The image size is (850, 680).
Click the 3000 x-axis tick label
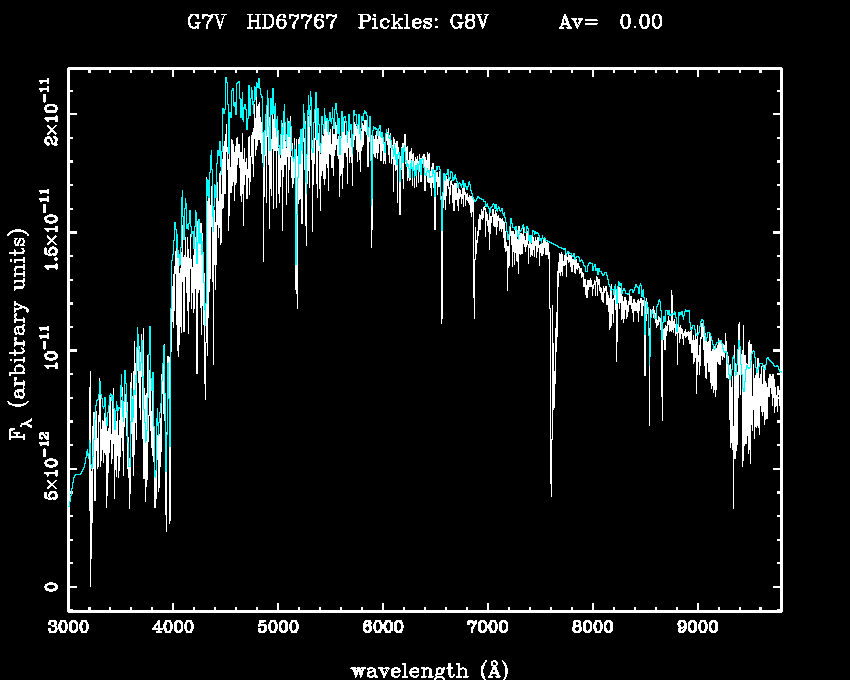pos(68,628)
